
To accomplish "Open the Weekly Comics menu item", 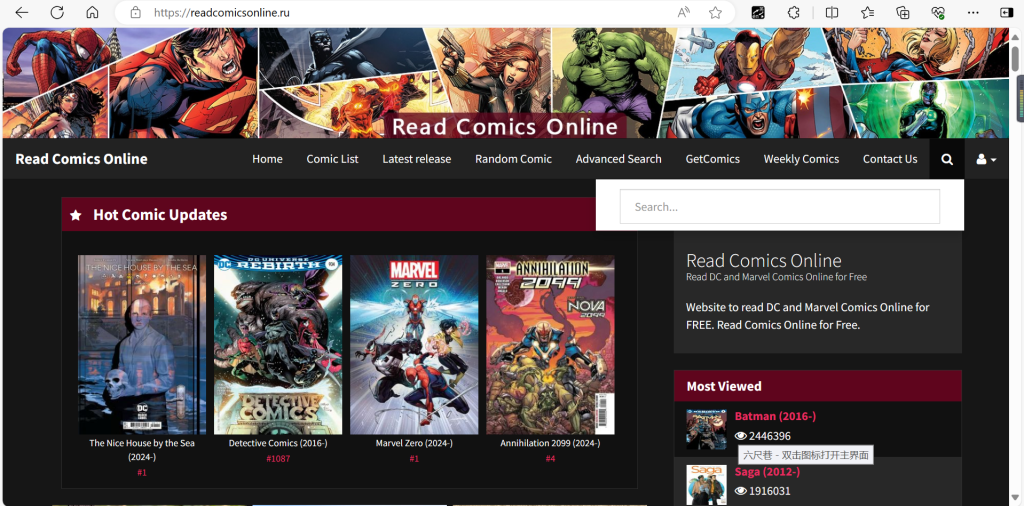I will tap(801, 159).
